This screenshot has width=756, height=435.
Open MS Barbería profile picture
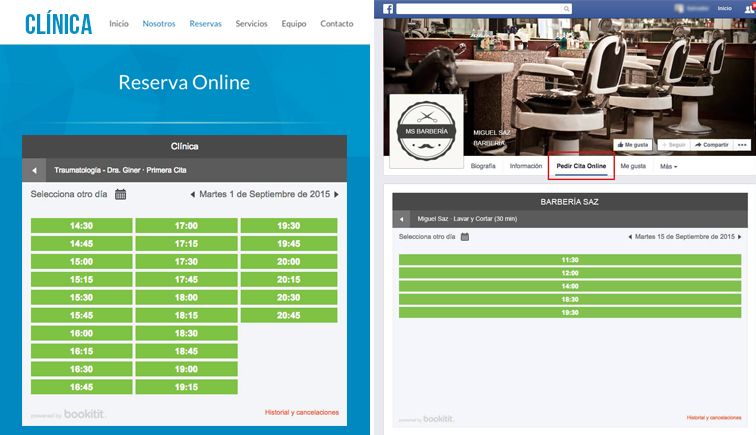426,131
